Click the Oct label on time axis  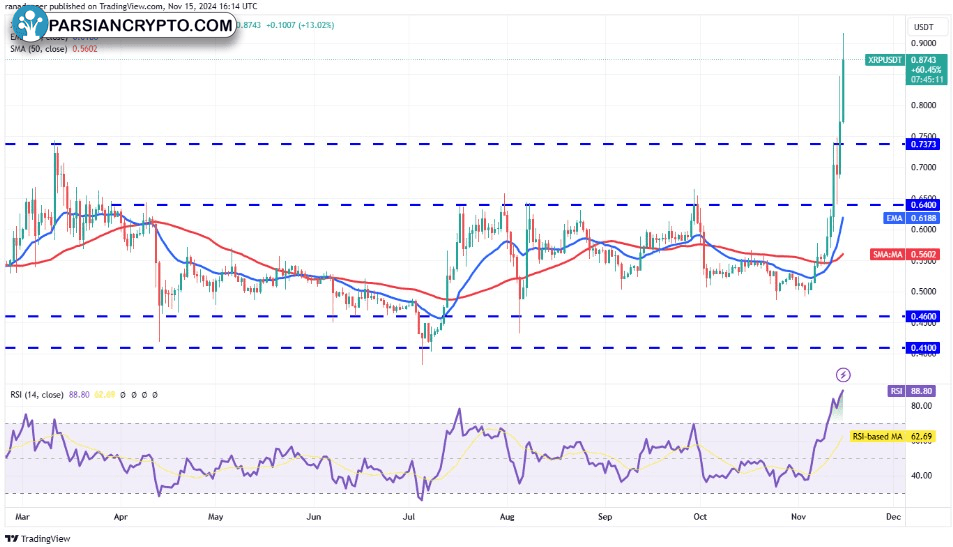point(700,517)
